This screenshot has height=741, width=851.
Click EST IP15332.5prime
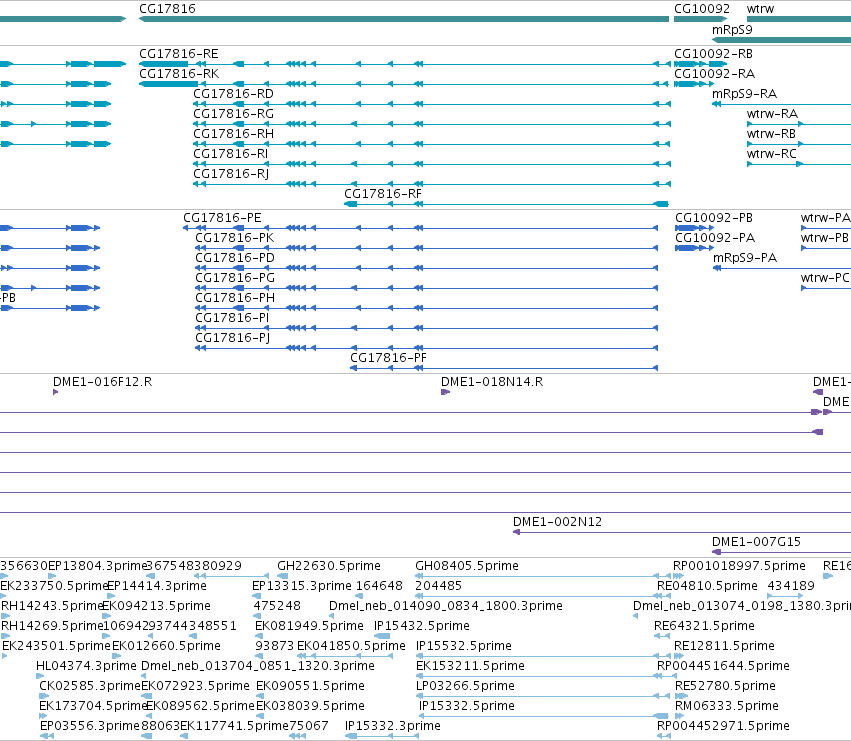click(x=467, y=706)
